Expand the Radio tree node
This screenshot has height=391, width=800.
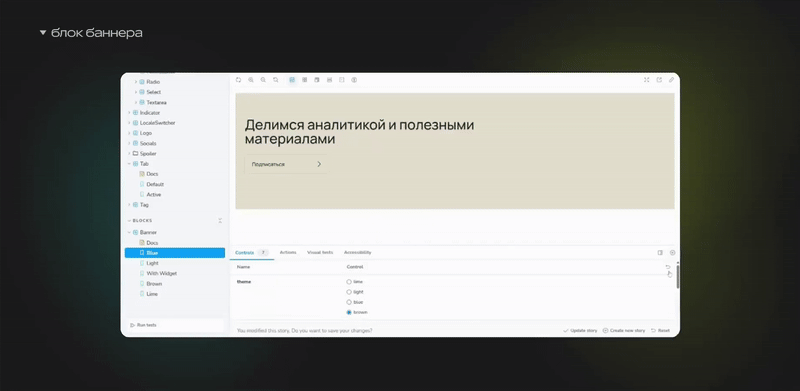(136, 82)
